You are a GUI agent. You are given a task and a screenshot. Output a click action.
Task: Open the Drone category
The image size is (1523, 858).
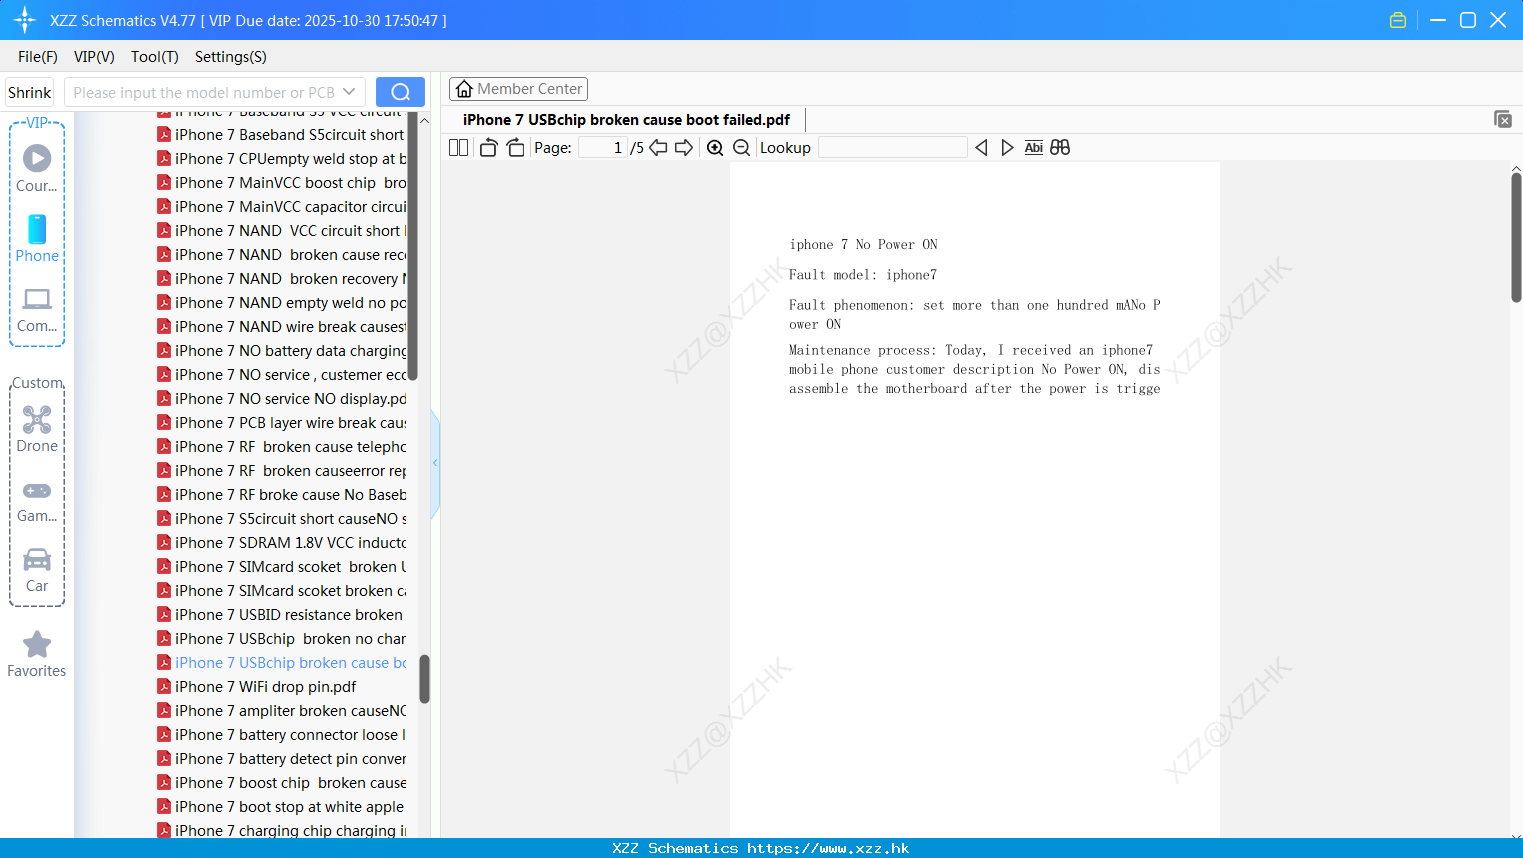click(37, 430)
